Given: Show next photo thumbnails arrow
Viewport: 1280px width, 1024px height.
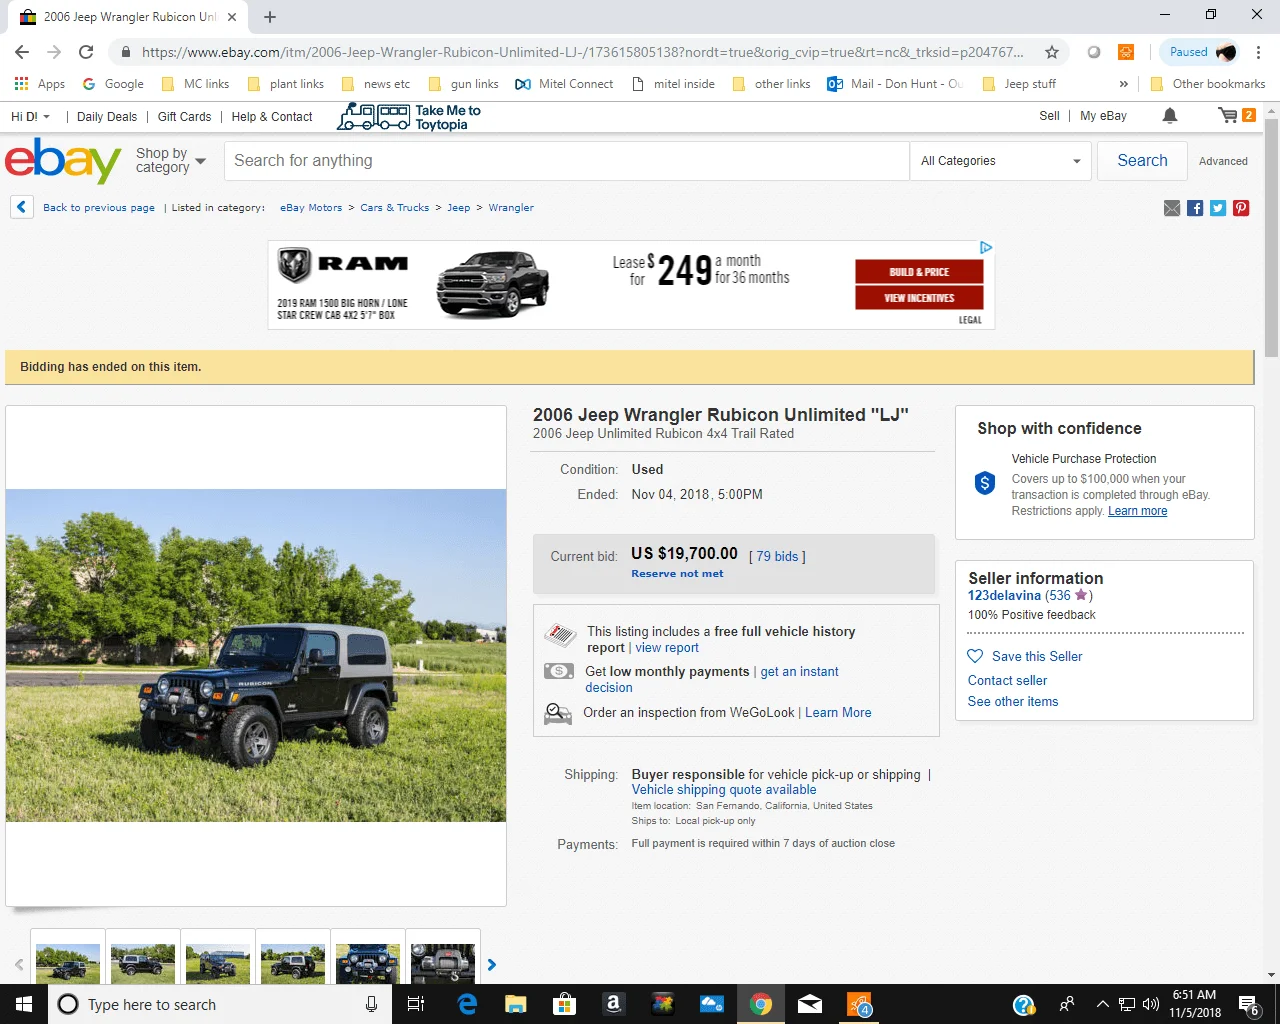Looking at the screenshot, I should (491, 965).
